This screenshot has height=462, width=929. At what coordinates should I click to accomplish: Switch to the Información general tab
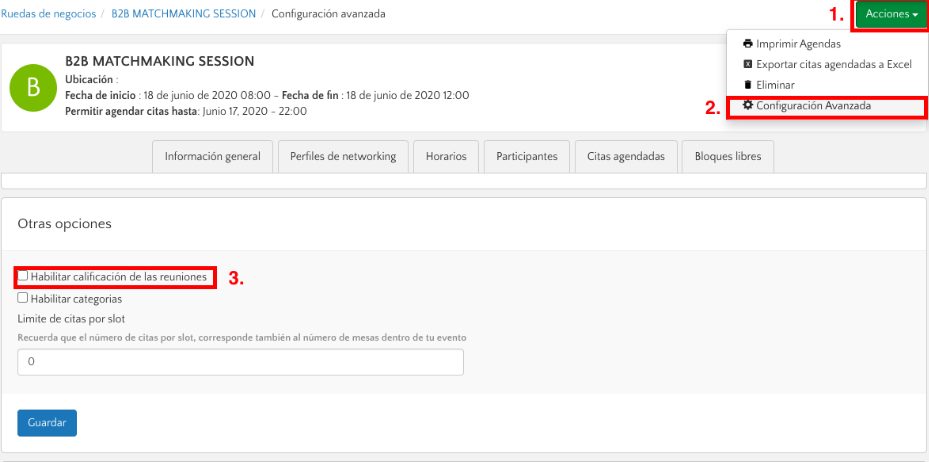click(x=212, y=157)
